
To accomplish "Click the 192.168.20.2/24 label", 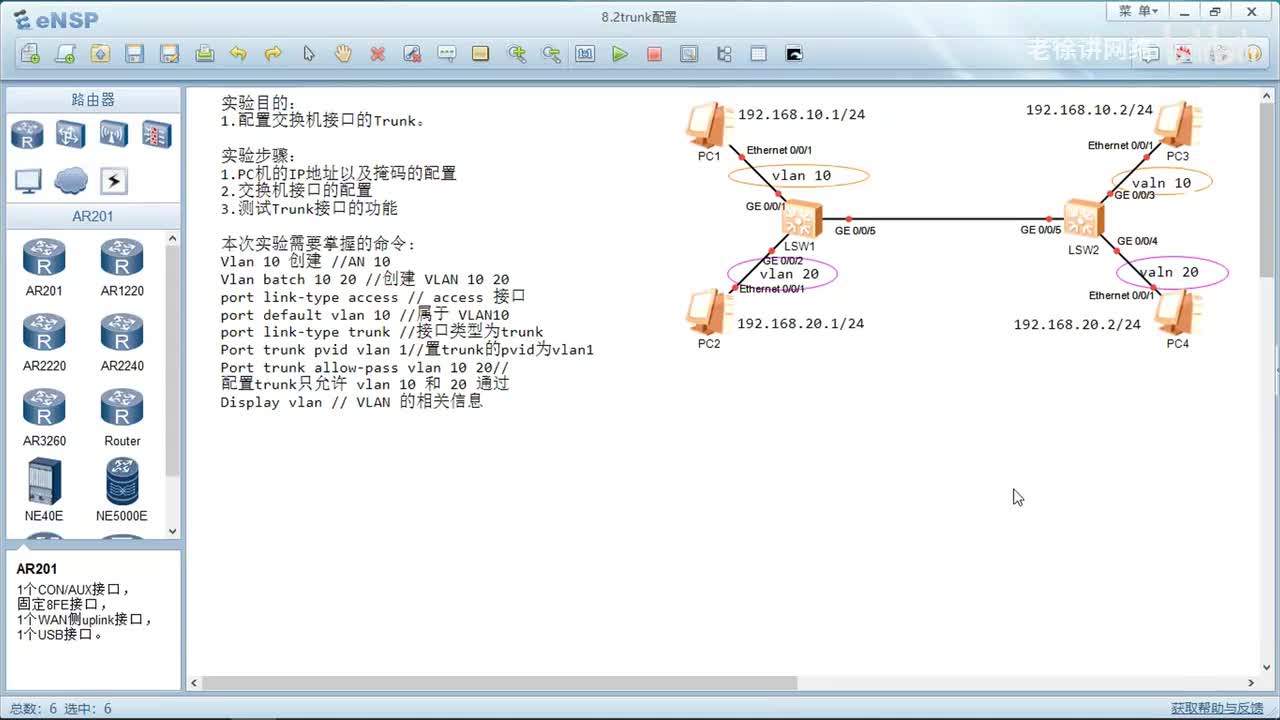I will [1077, 324].
